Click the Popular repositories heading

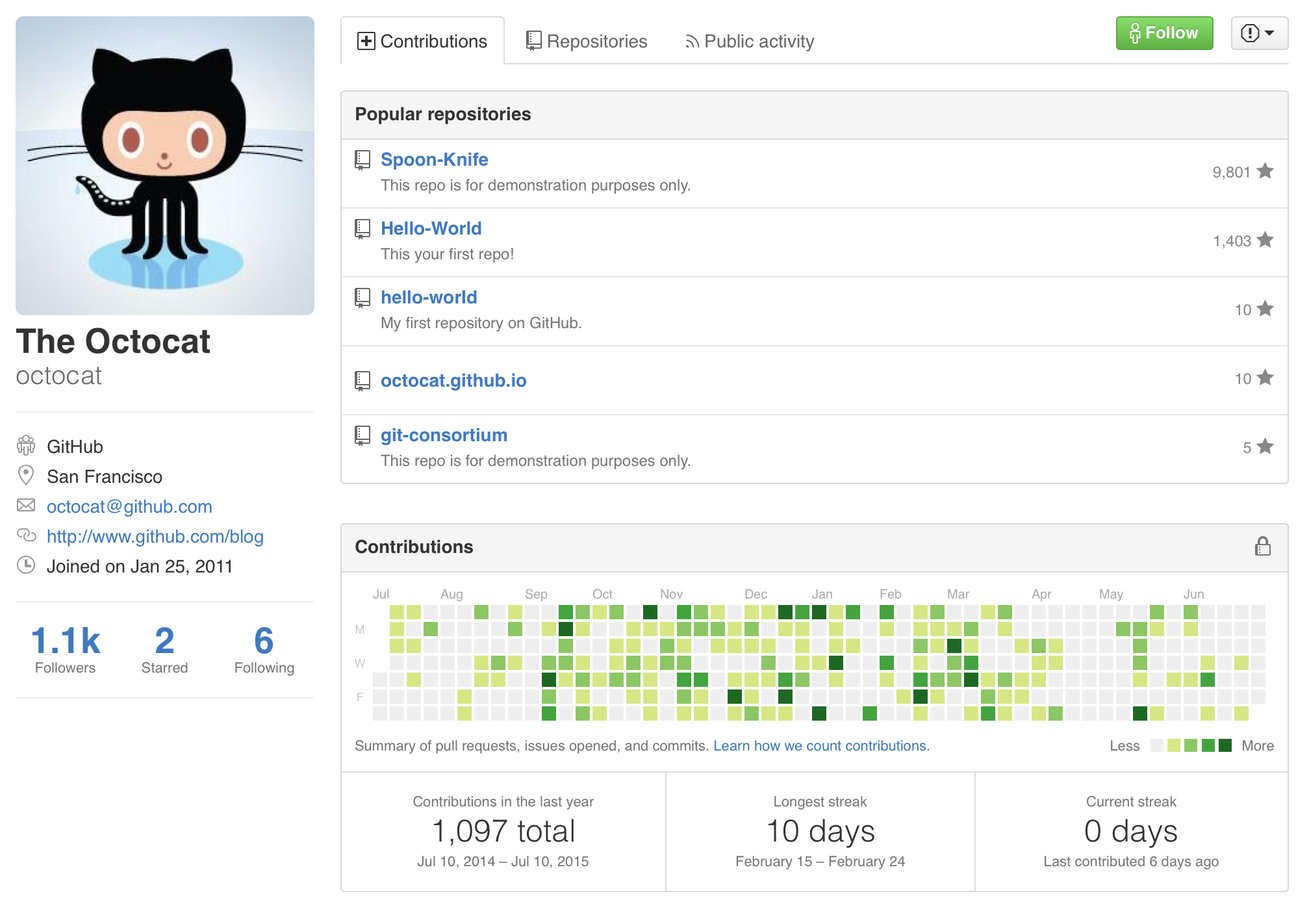coord(443,114)
